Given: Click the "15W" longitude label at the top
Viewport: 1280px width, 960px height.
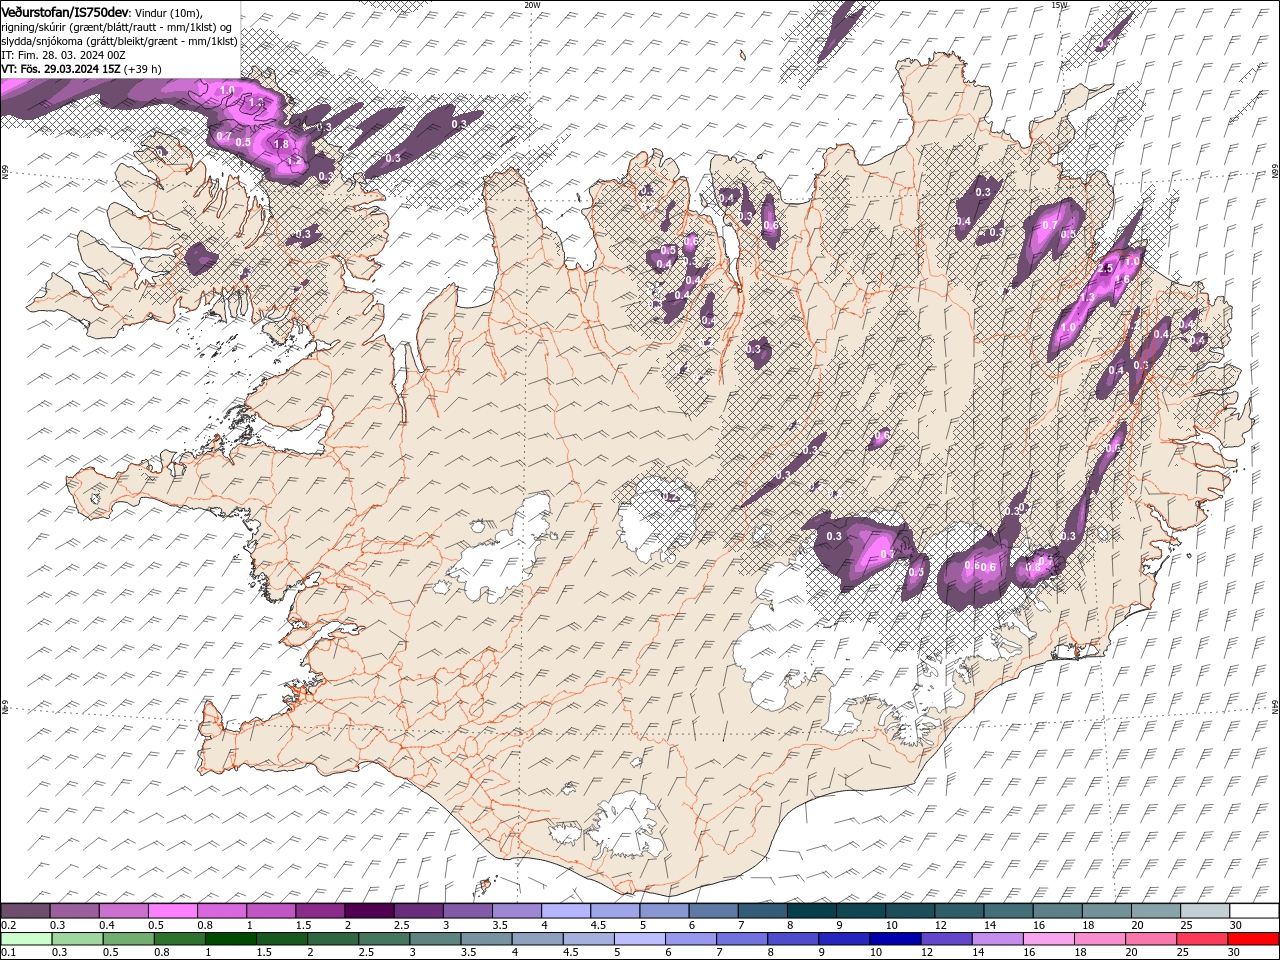Looking at the screenshot, I should pyautogui.click(x=1060, y=5).
